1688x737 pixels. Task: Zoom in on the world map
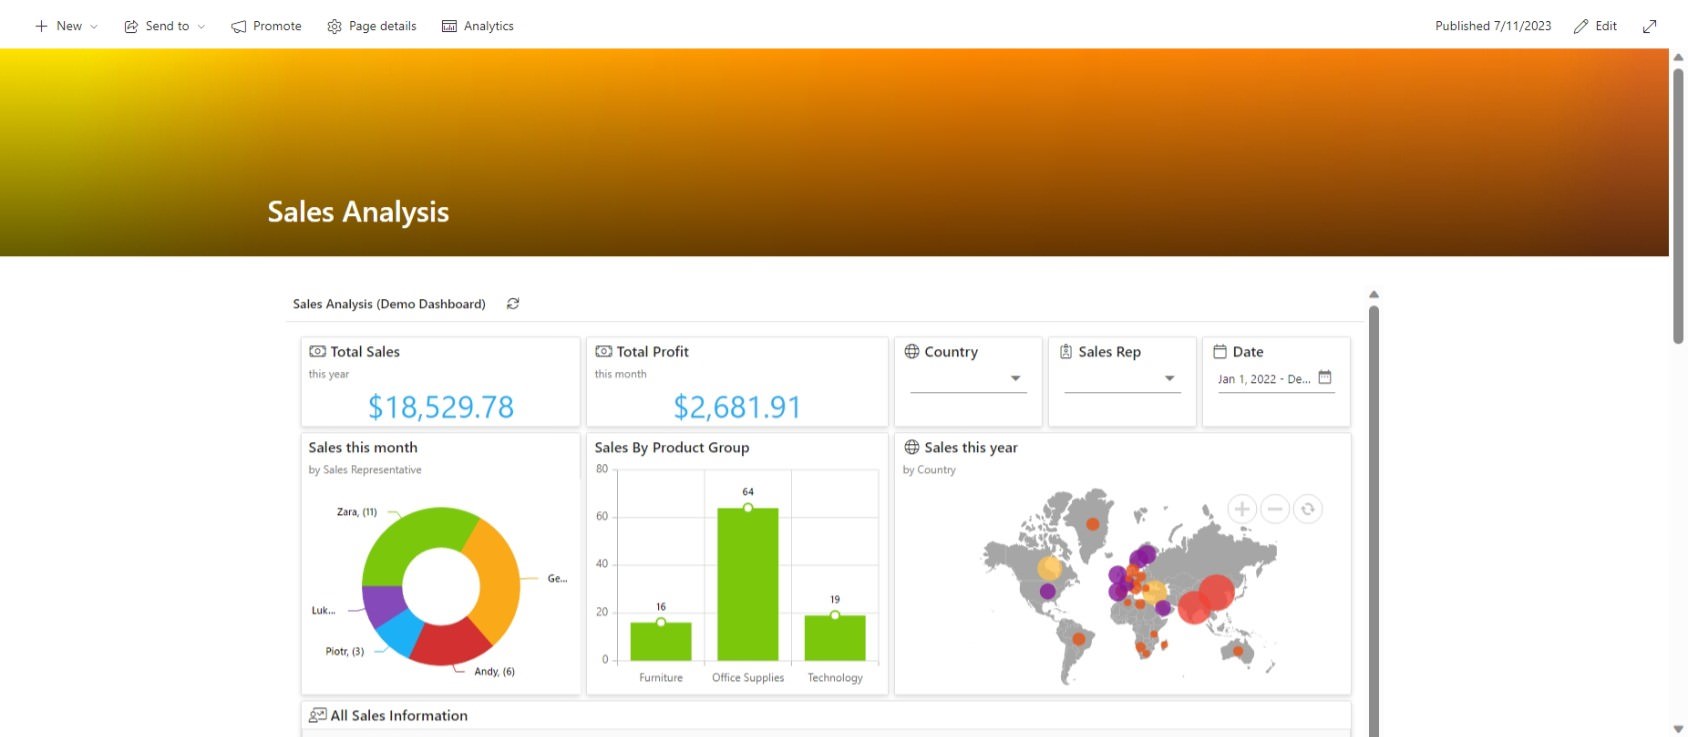(x=1241, y=509)
